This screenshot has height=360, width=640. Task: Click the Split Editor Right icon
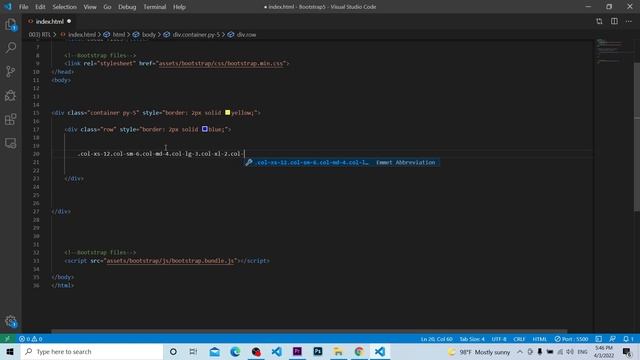point(614,21)
